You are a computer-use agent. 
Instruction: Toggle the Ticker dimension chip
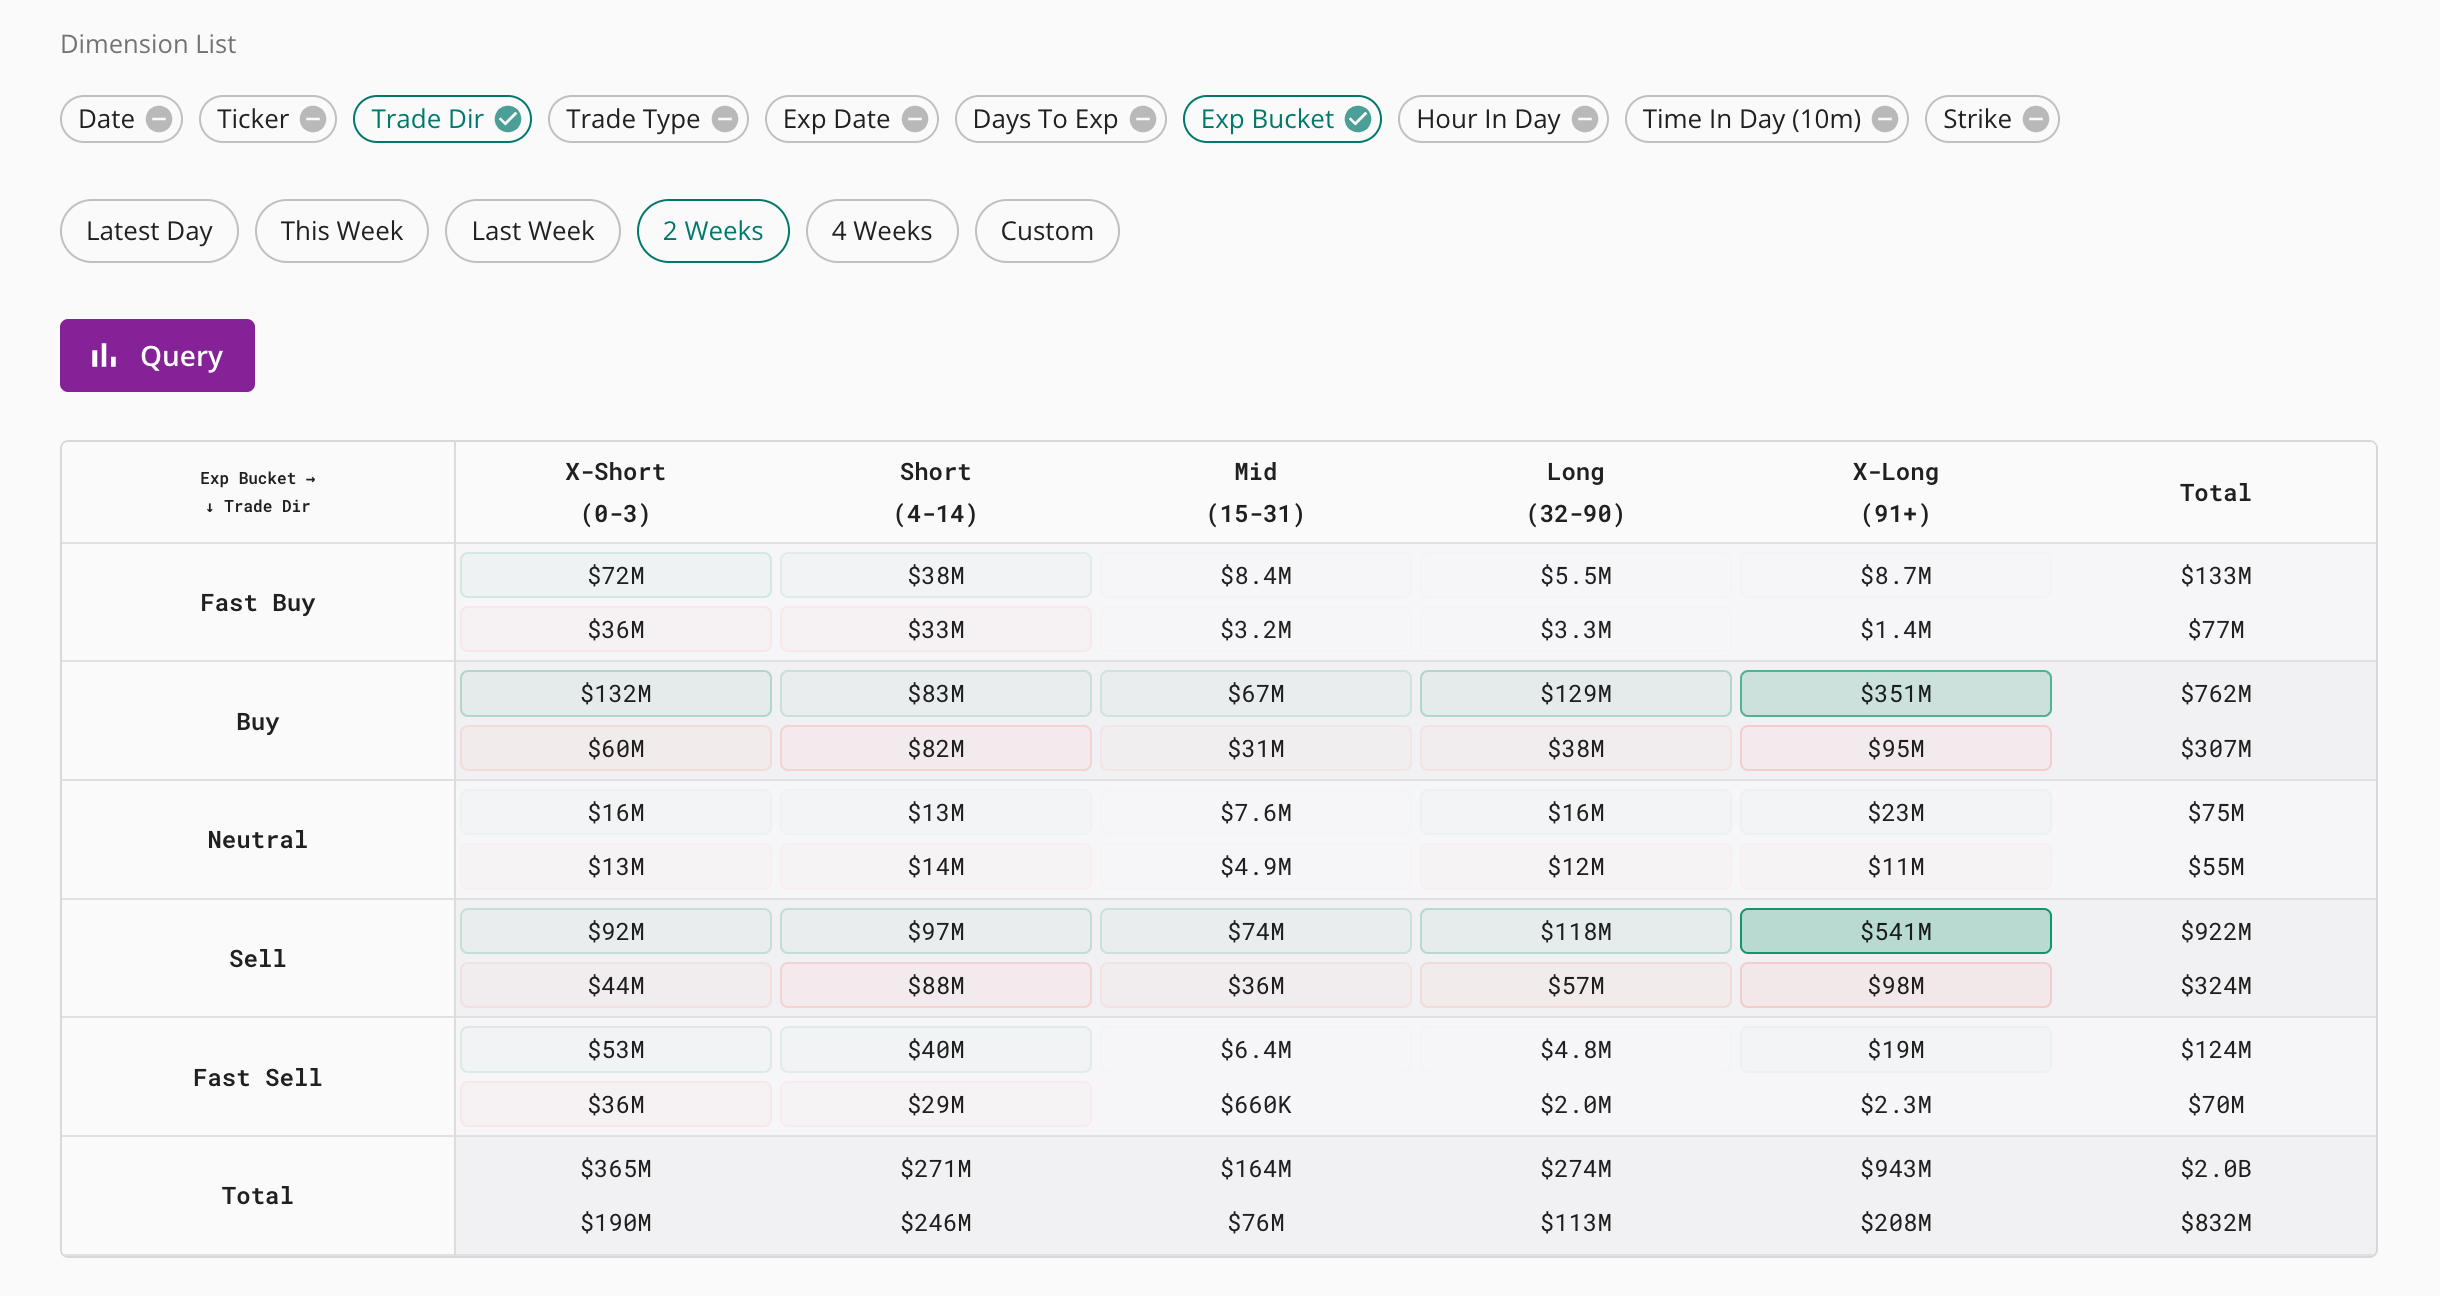(x=268, y=119)
